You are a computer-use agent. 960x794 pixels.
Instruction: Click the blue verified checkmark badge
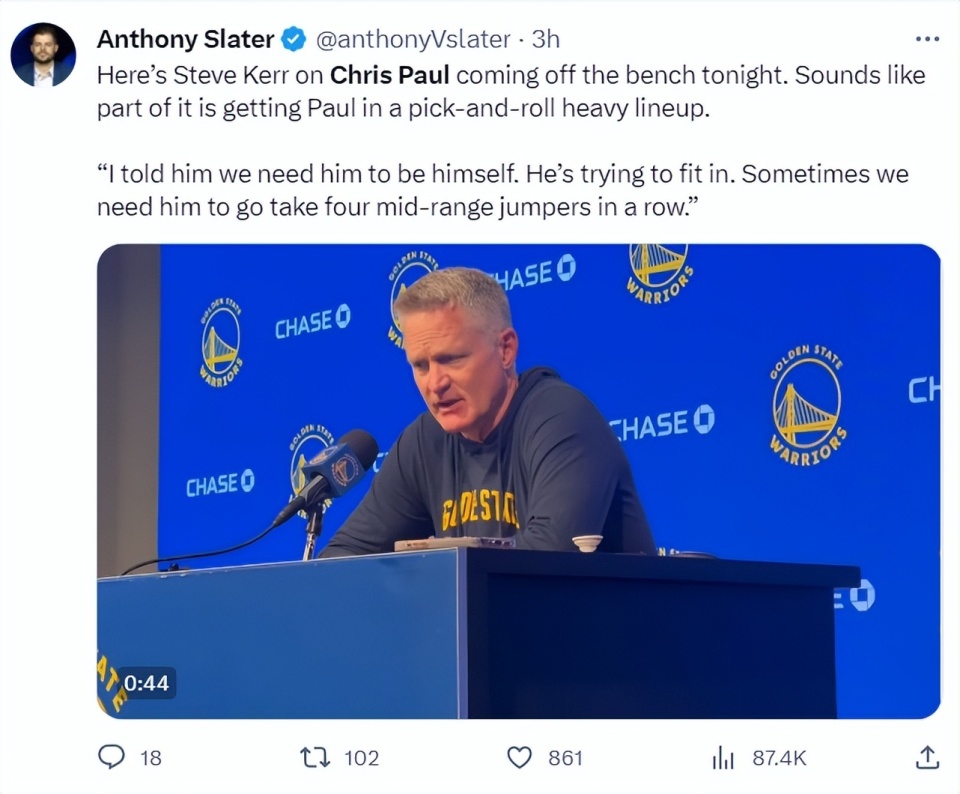[x=293, y=40]
